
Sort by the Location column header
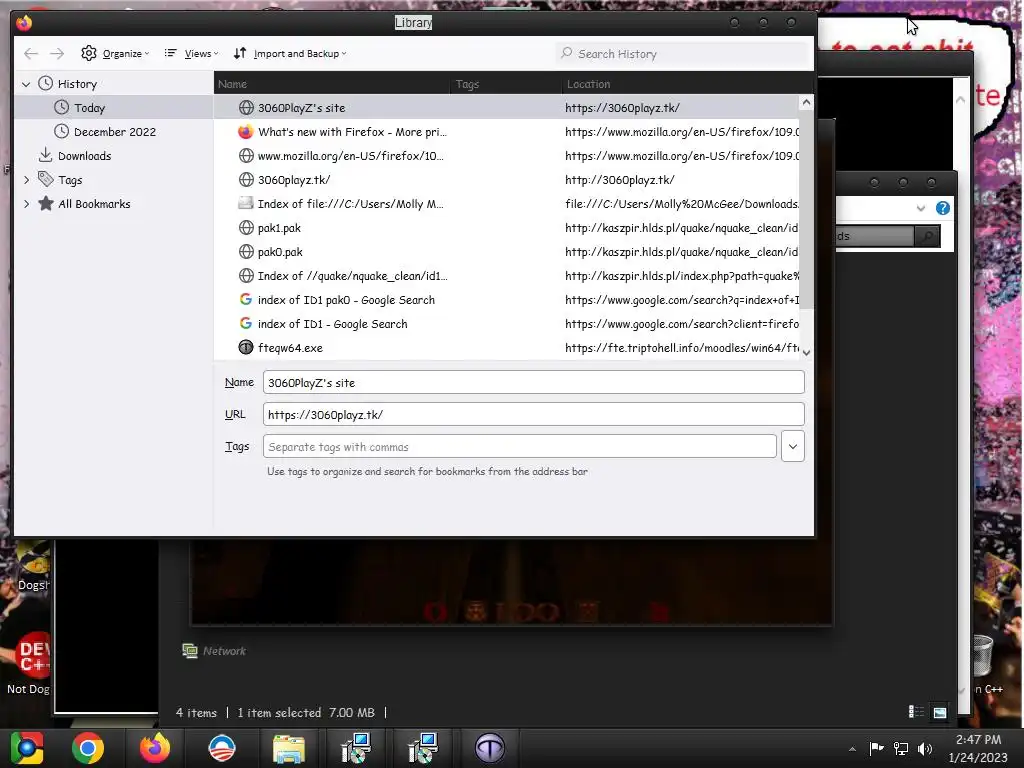point(687,84)
